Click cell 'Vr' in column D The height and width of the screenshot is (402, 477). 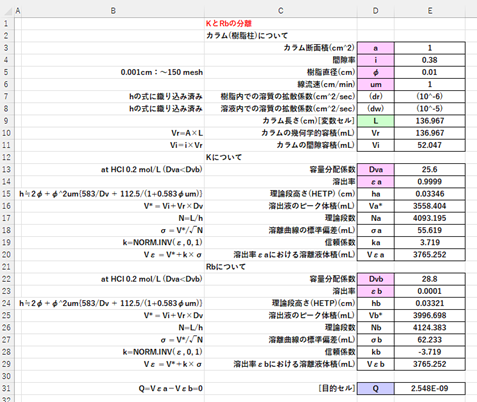[376, 133]
